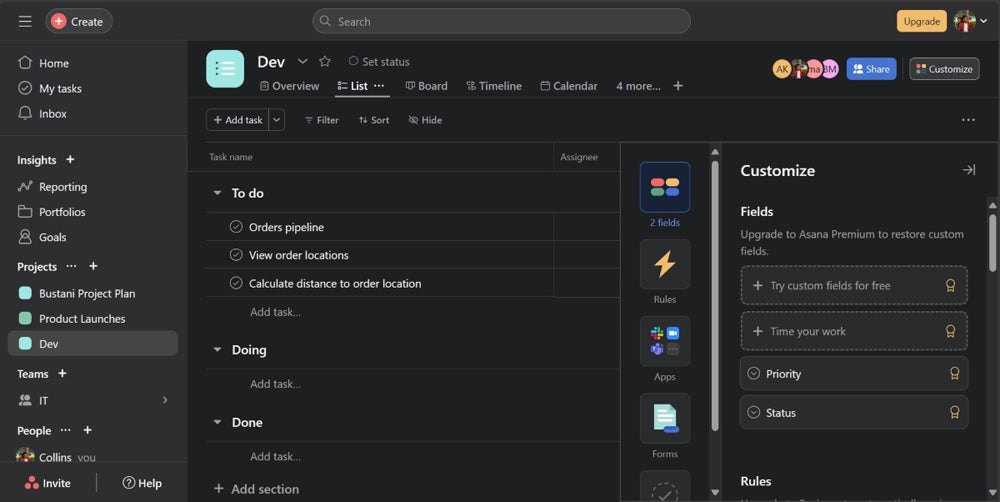1000x502 pixels.
Task: Click Time your work field
Action: 854,331
